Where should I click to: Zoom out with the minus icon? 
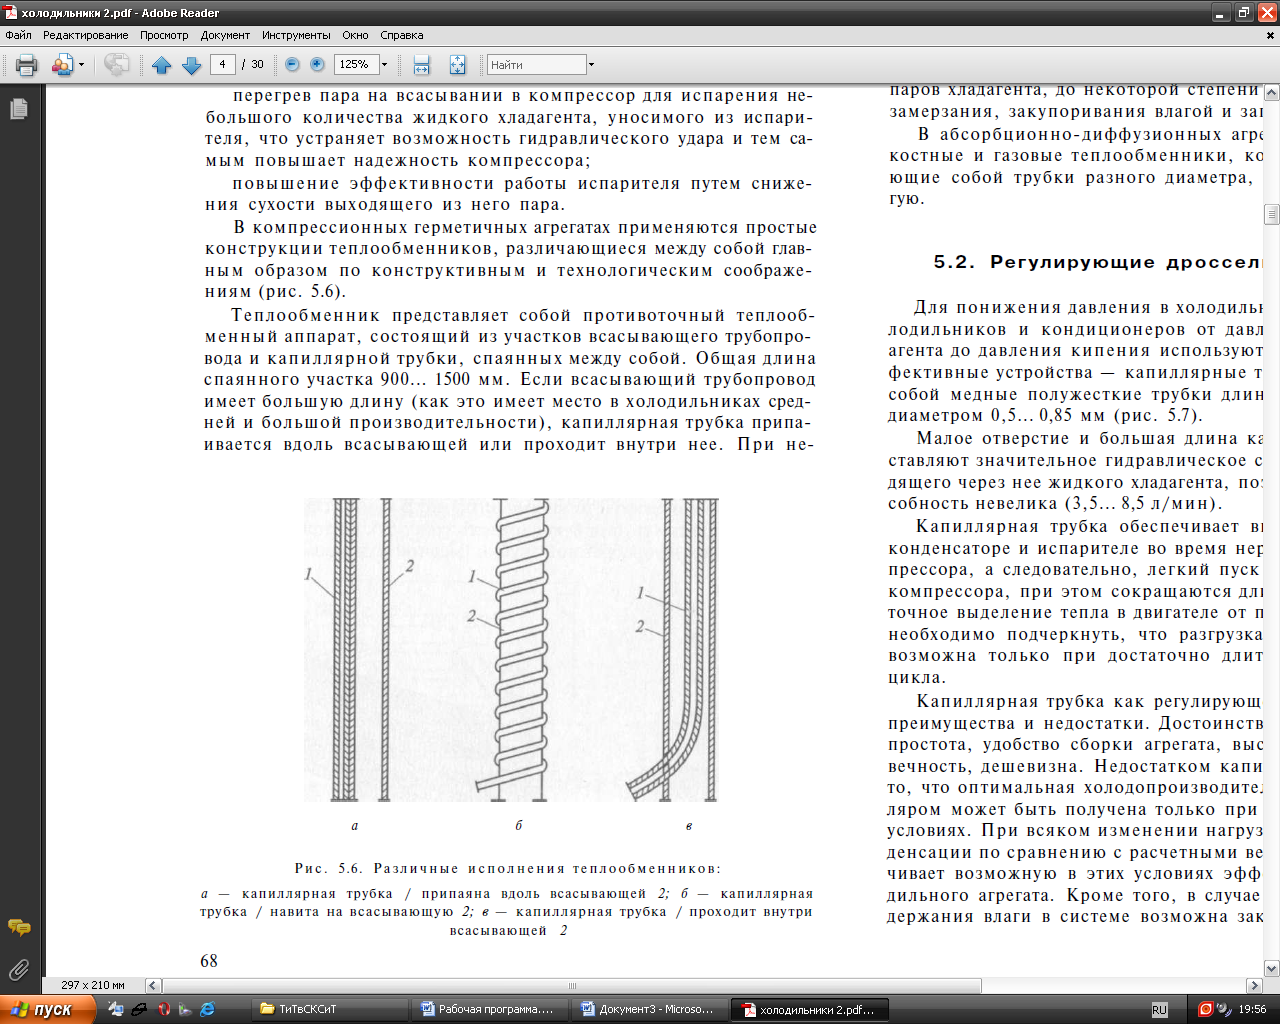tap(292, 64)
